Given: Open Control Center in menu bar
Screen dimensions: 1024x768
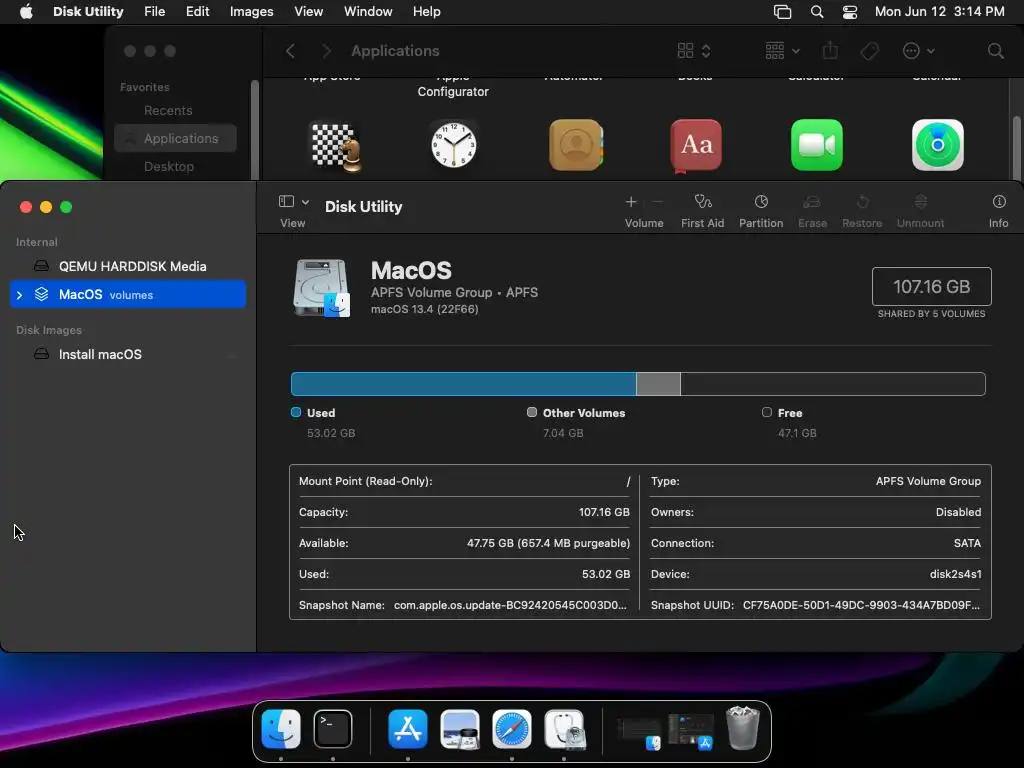Looking at the screenshot, I should [850, 12].
